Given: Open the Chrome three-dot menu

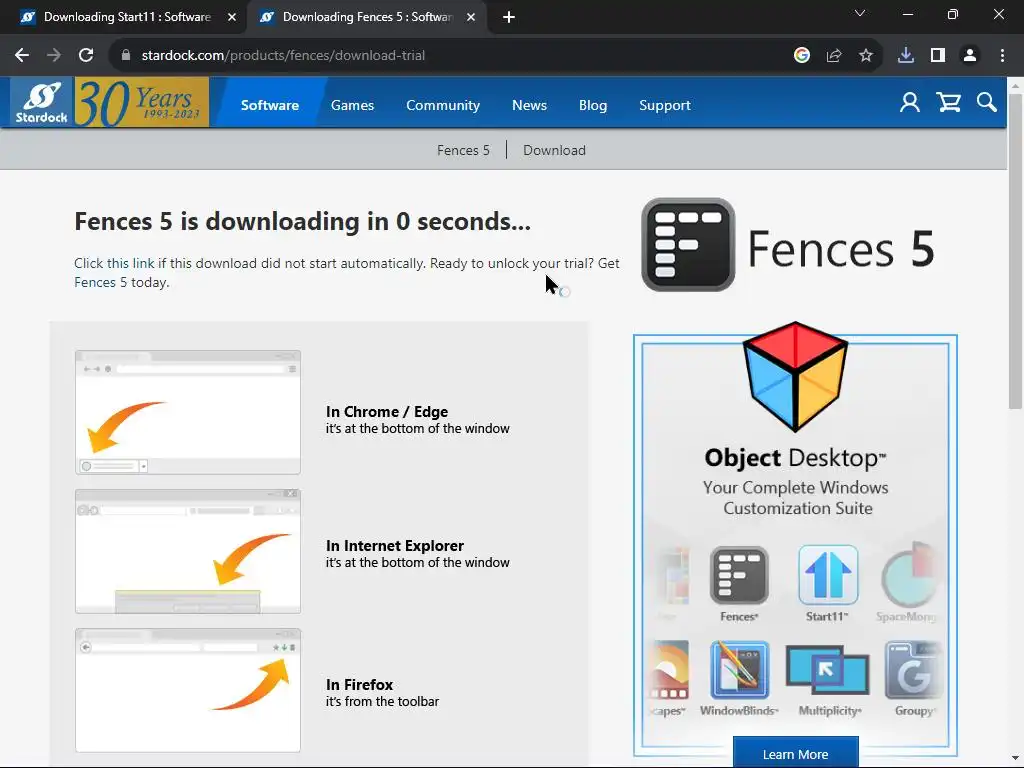Looking at the screenshot, I should coord(1002,56).
